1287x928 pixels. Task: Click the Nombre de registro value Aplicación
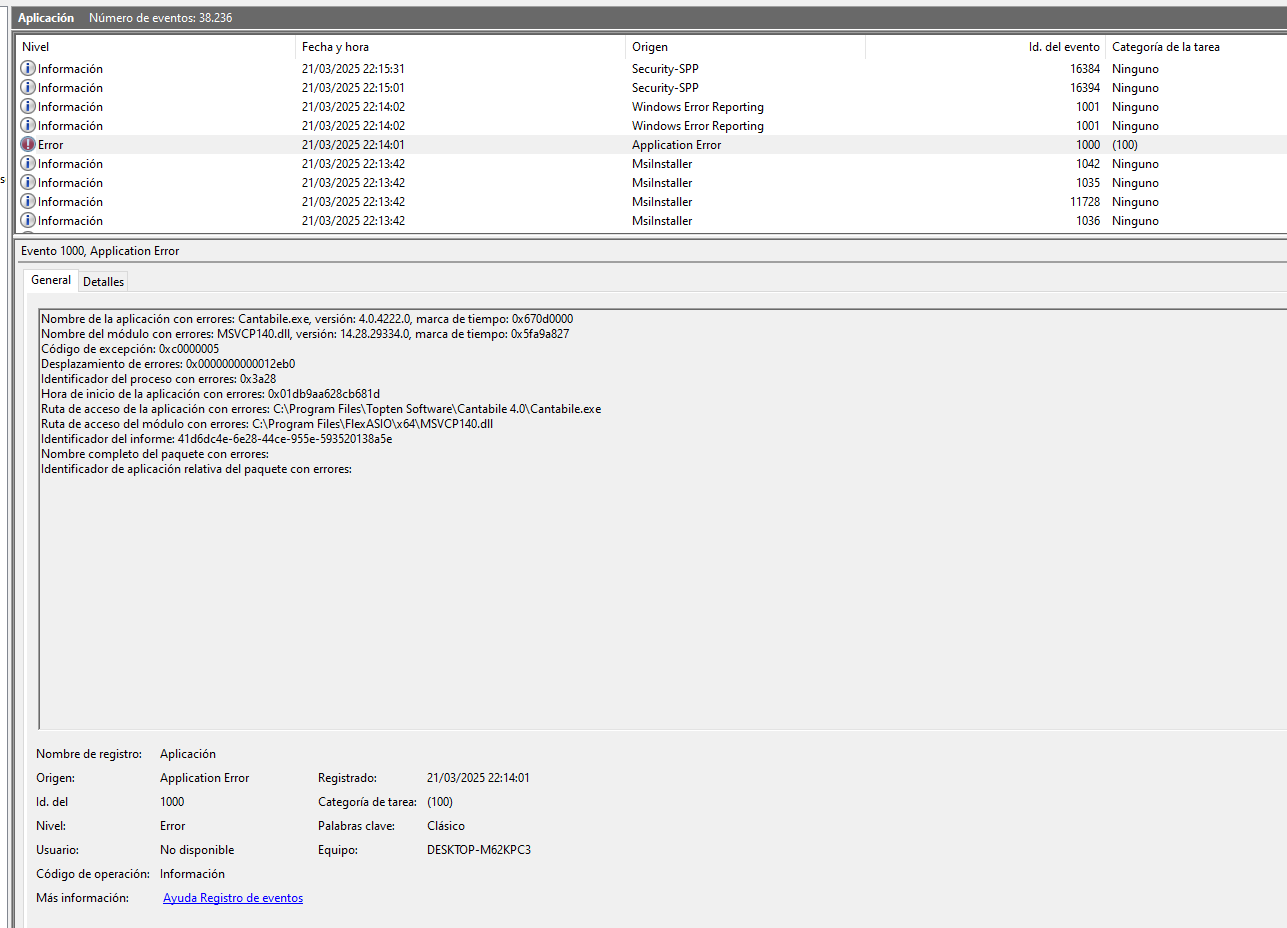[x=188, y=754]
